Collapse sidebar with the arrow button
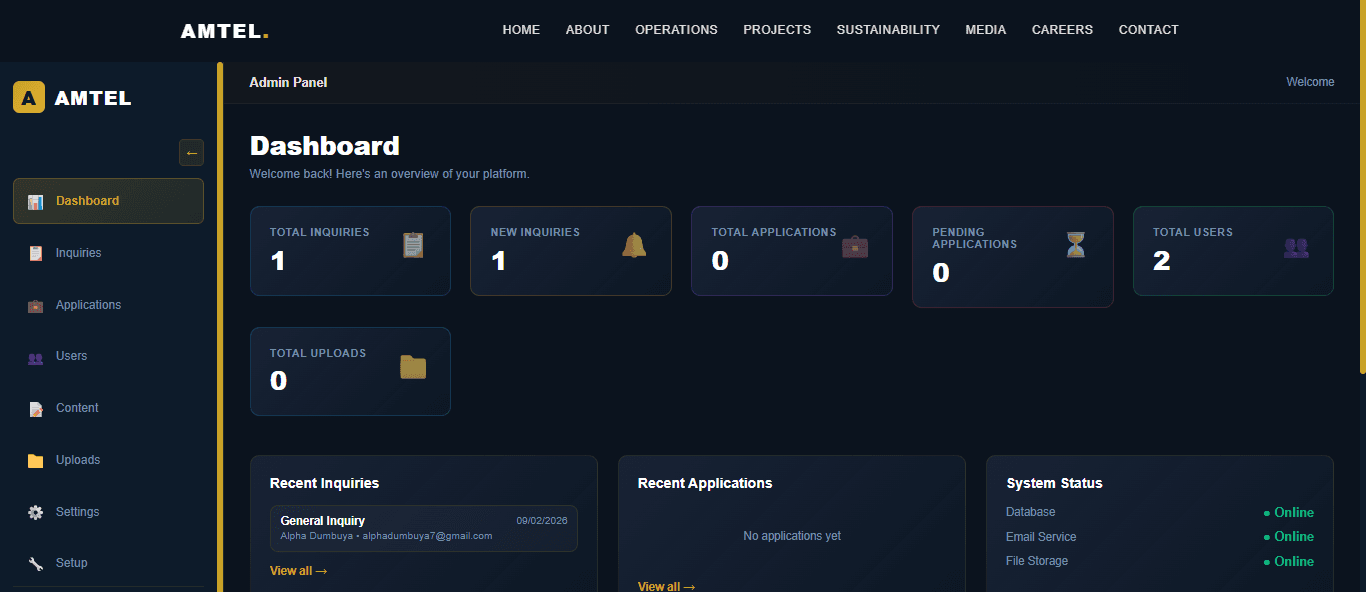Image resolution: width=1366 pixels, height=592 pixels. tap(191, 153)
